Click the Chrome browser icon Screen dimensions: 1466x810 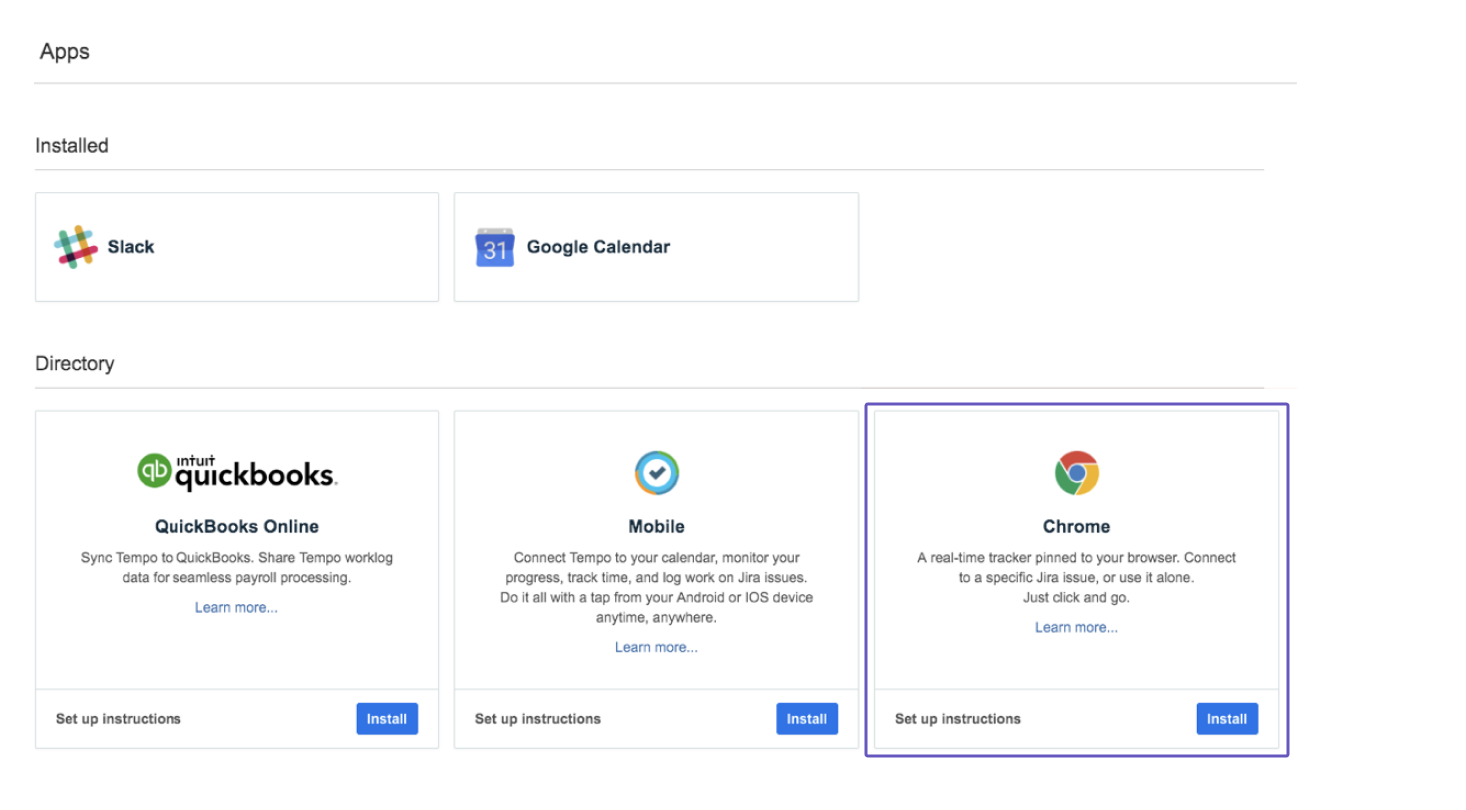click(x=1076, y=473)
